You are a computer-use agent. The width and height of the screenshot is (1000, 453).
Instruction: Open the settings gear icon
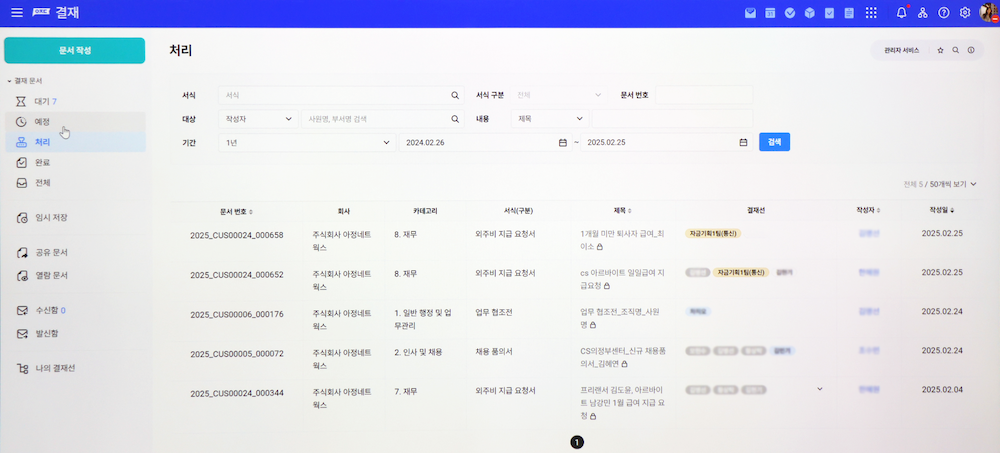click(x=965, y=13)
